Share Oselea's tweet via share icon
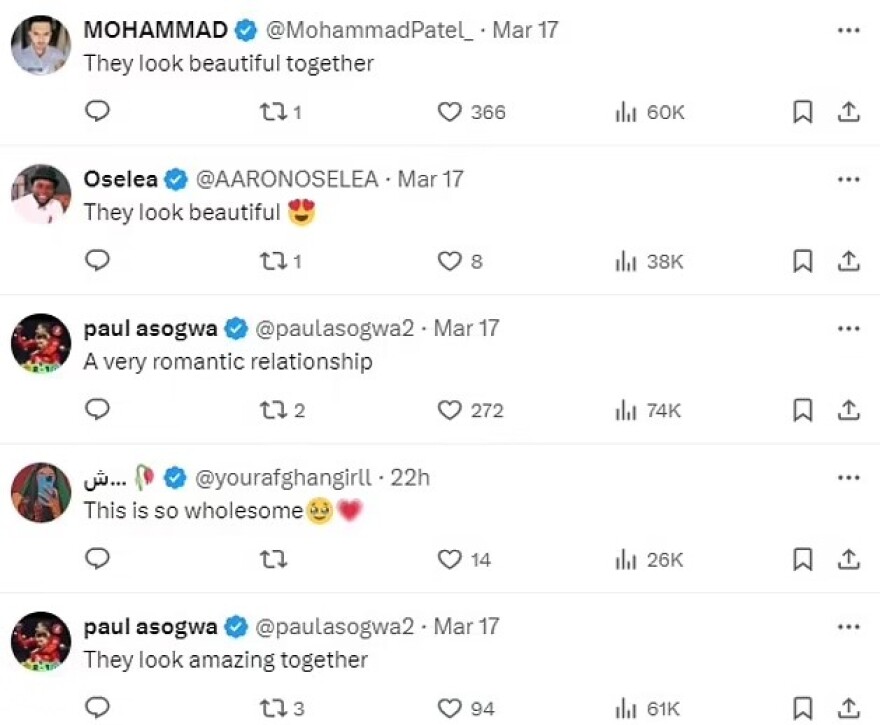 (x=848, y=261)
